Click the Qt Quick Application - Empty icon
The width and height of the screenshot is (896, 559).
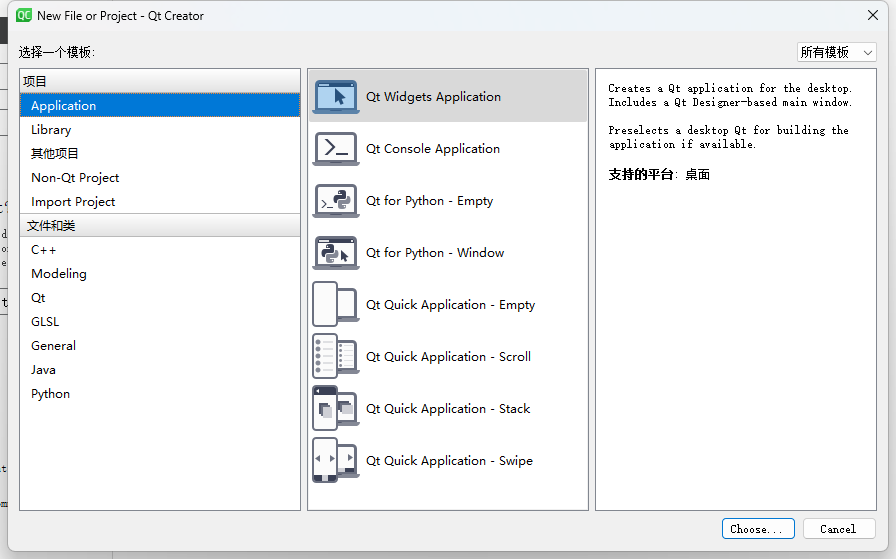point(335,304)
